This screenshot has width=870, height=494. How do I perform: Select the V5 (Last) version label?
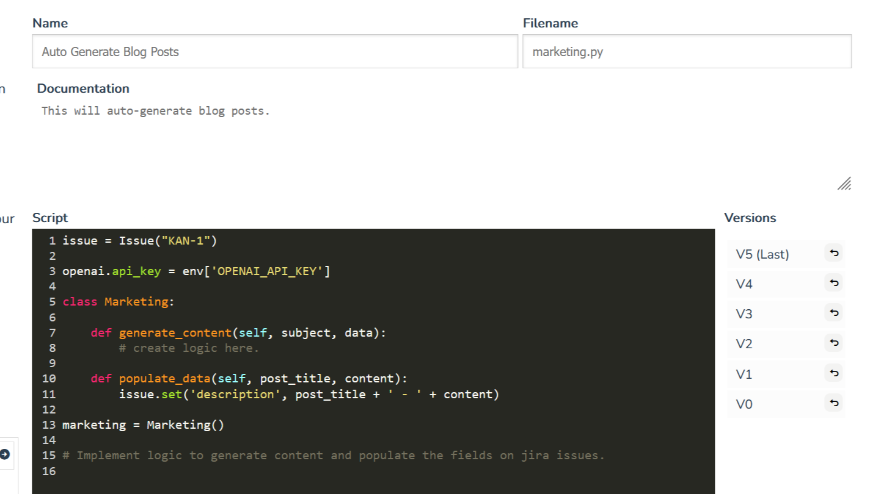point(762,254)
